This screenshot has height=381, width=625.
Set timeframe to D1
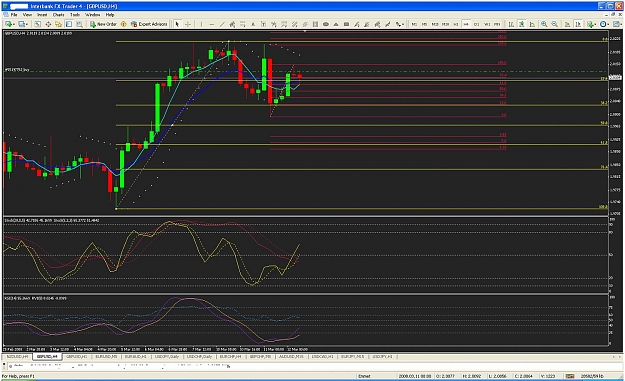(476, 24)
